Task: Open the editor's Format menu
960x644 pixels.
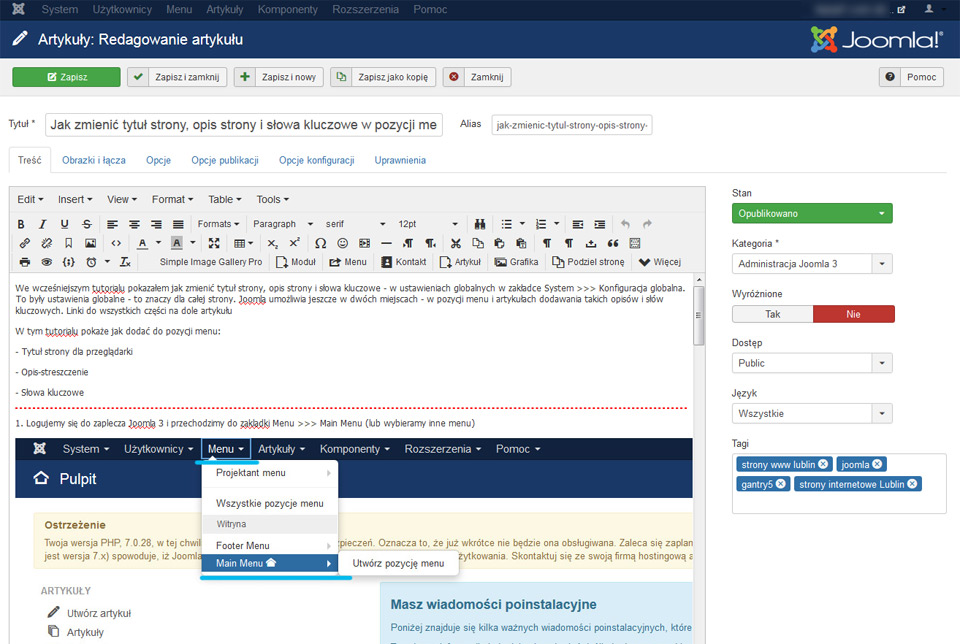Action: pyautogui.click(x=172, y=200)
